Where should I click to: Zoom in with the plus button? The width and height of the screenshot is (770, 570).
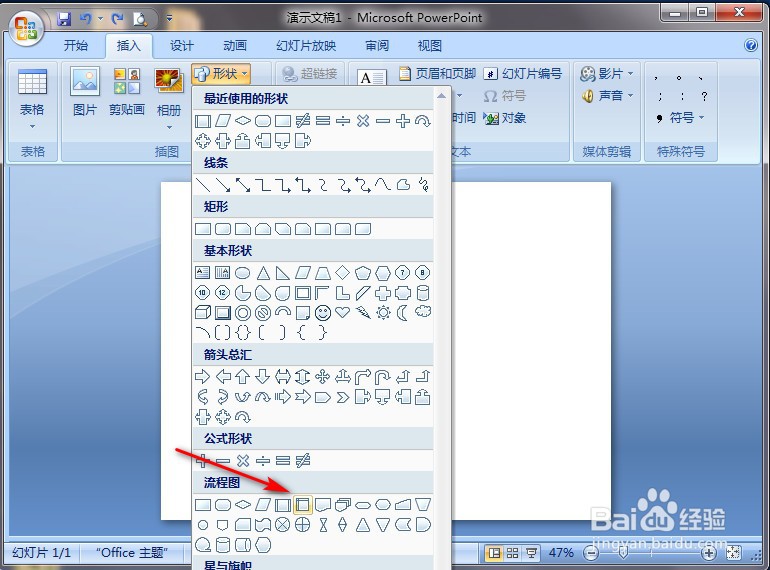tap(708, 554)
